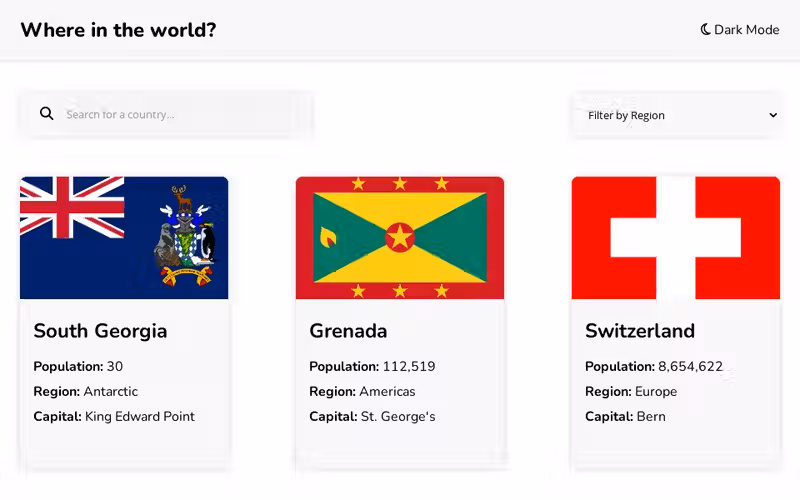The height and width of the screenshot is (500, 800).
Task: Click the search magnifying glass icon
Action: (x=46, y=114)
